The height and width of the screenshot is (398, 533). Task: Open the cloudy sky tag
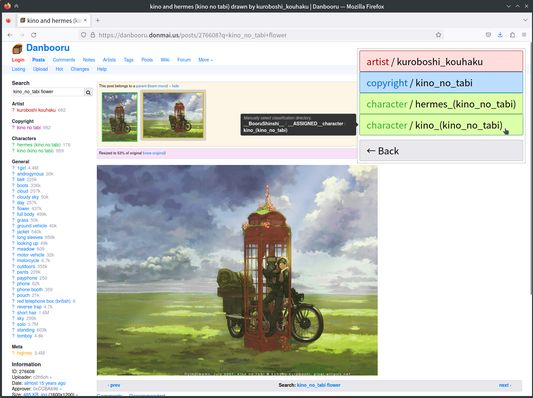[x=28, y=197]
